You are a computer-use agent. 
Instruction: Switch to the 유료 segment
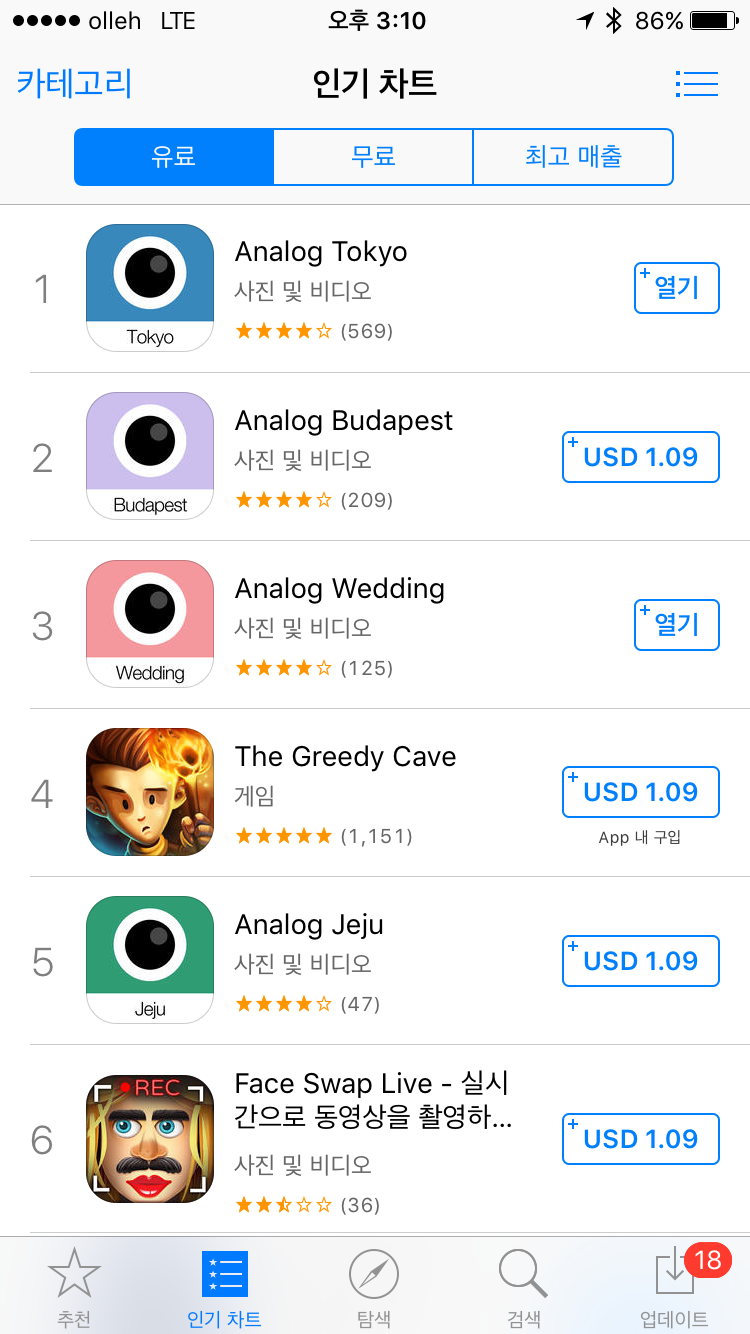coord(174,157)
